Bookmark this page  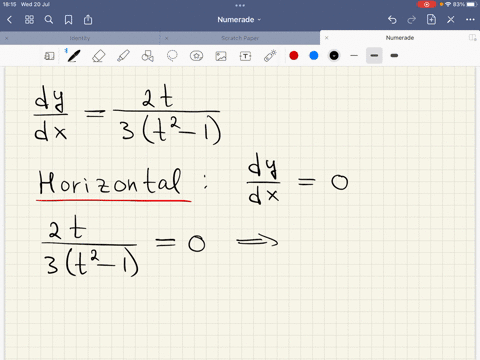point(68,20)
